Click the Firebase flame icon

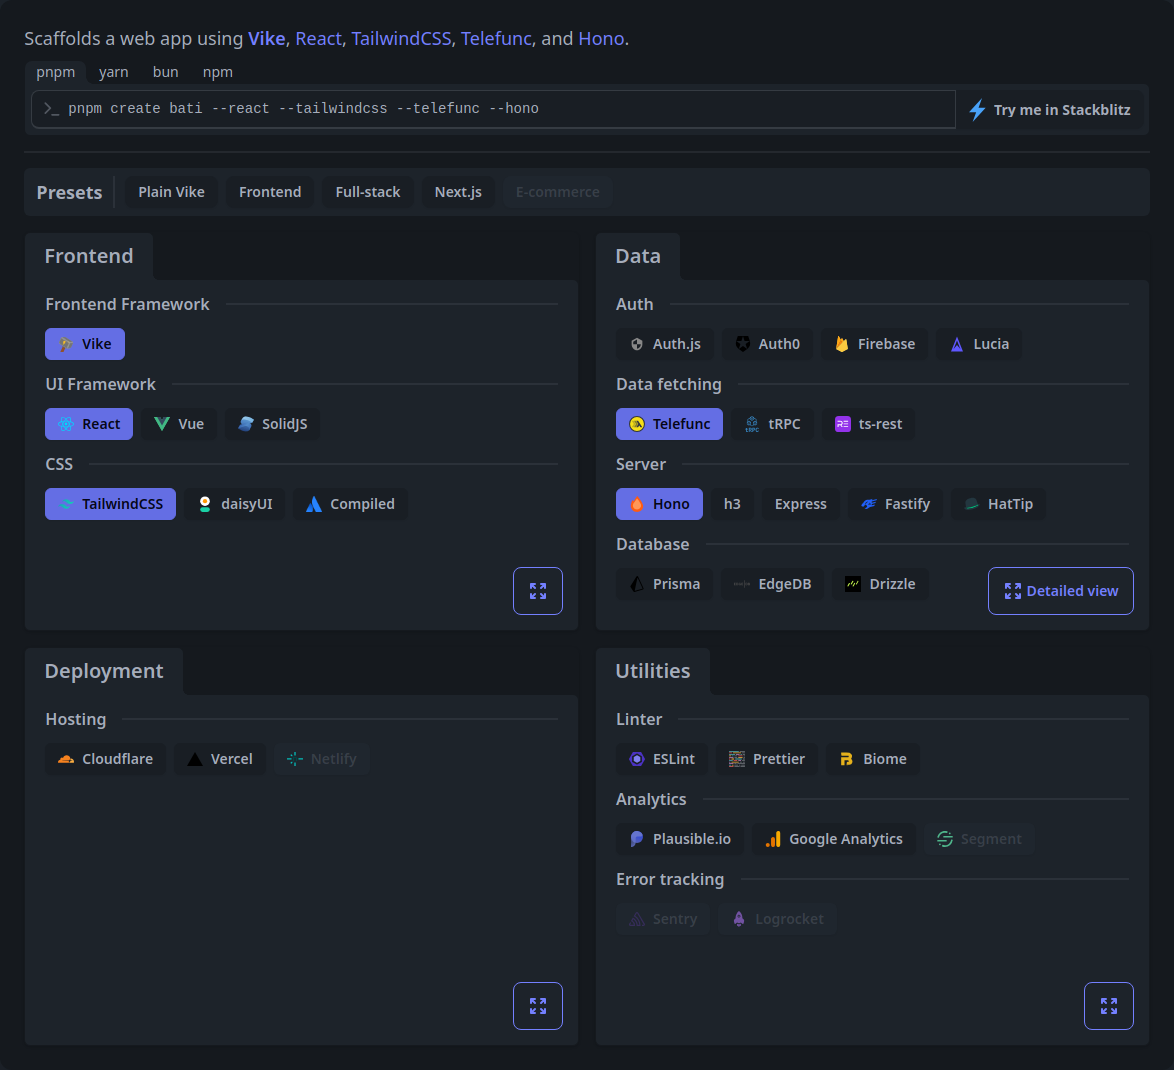[x=842, y=344]
